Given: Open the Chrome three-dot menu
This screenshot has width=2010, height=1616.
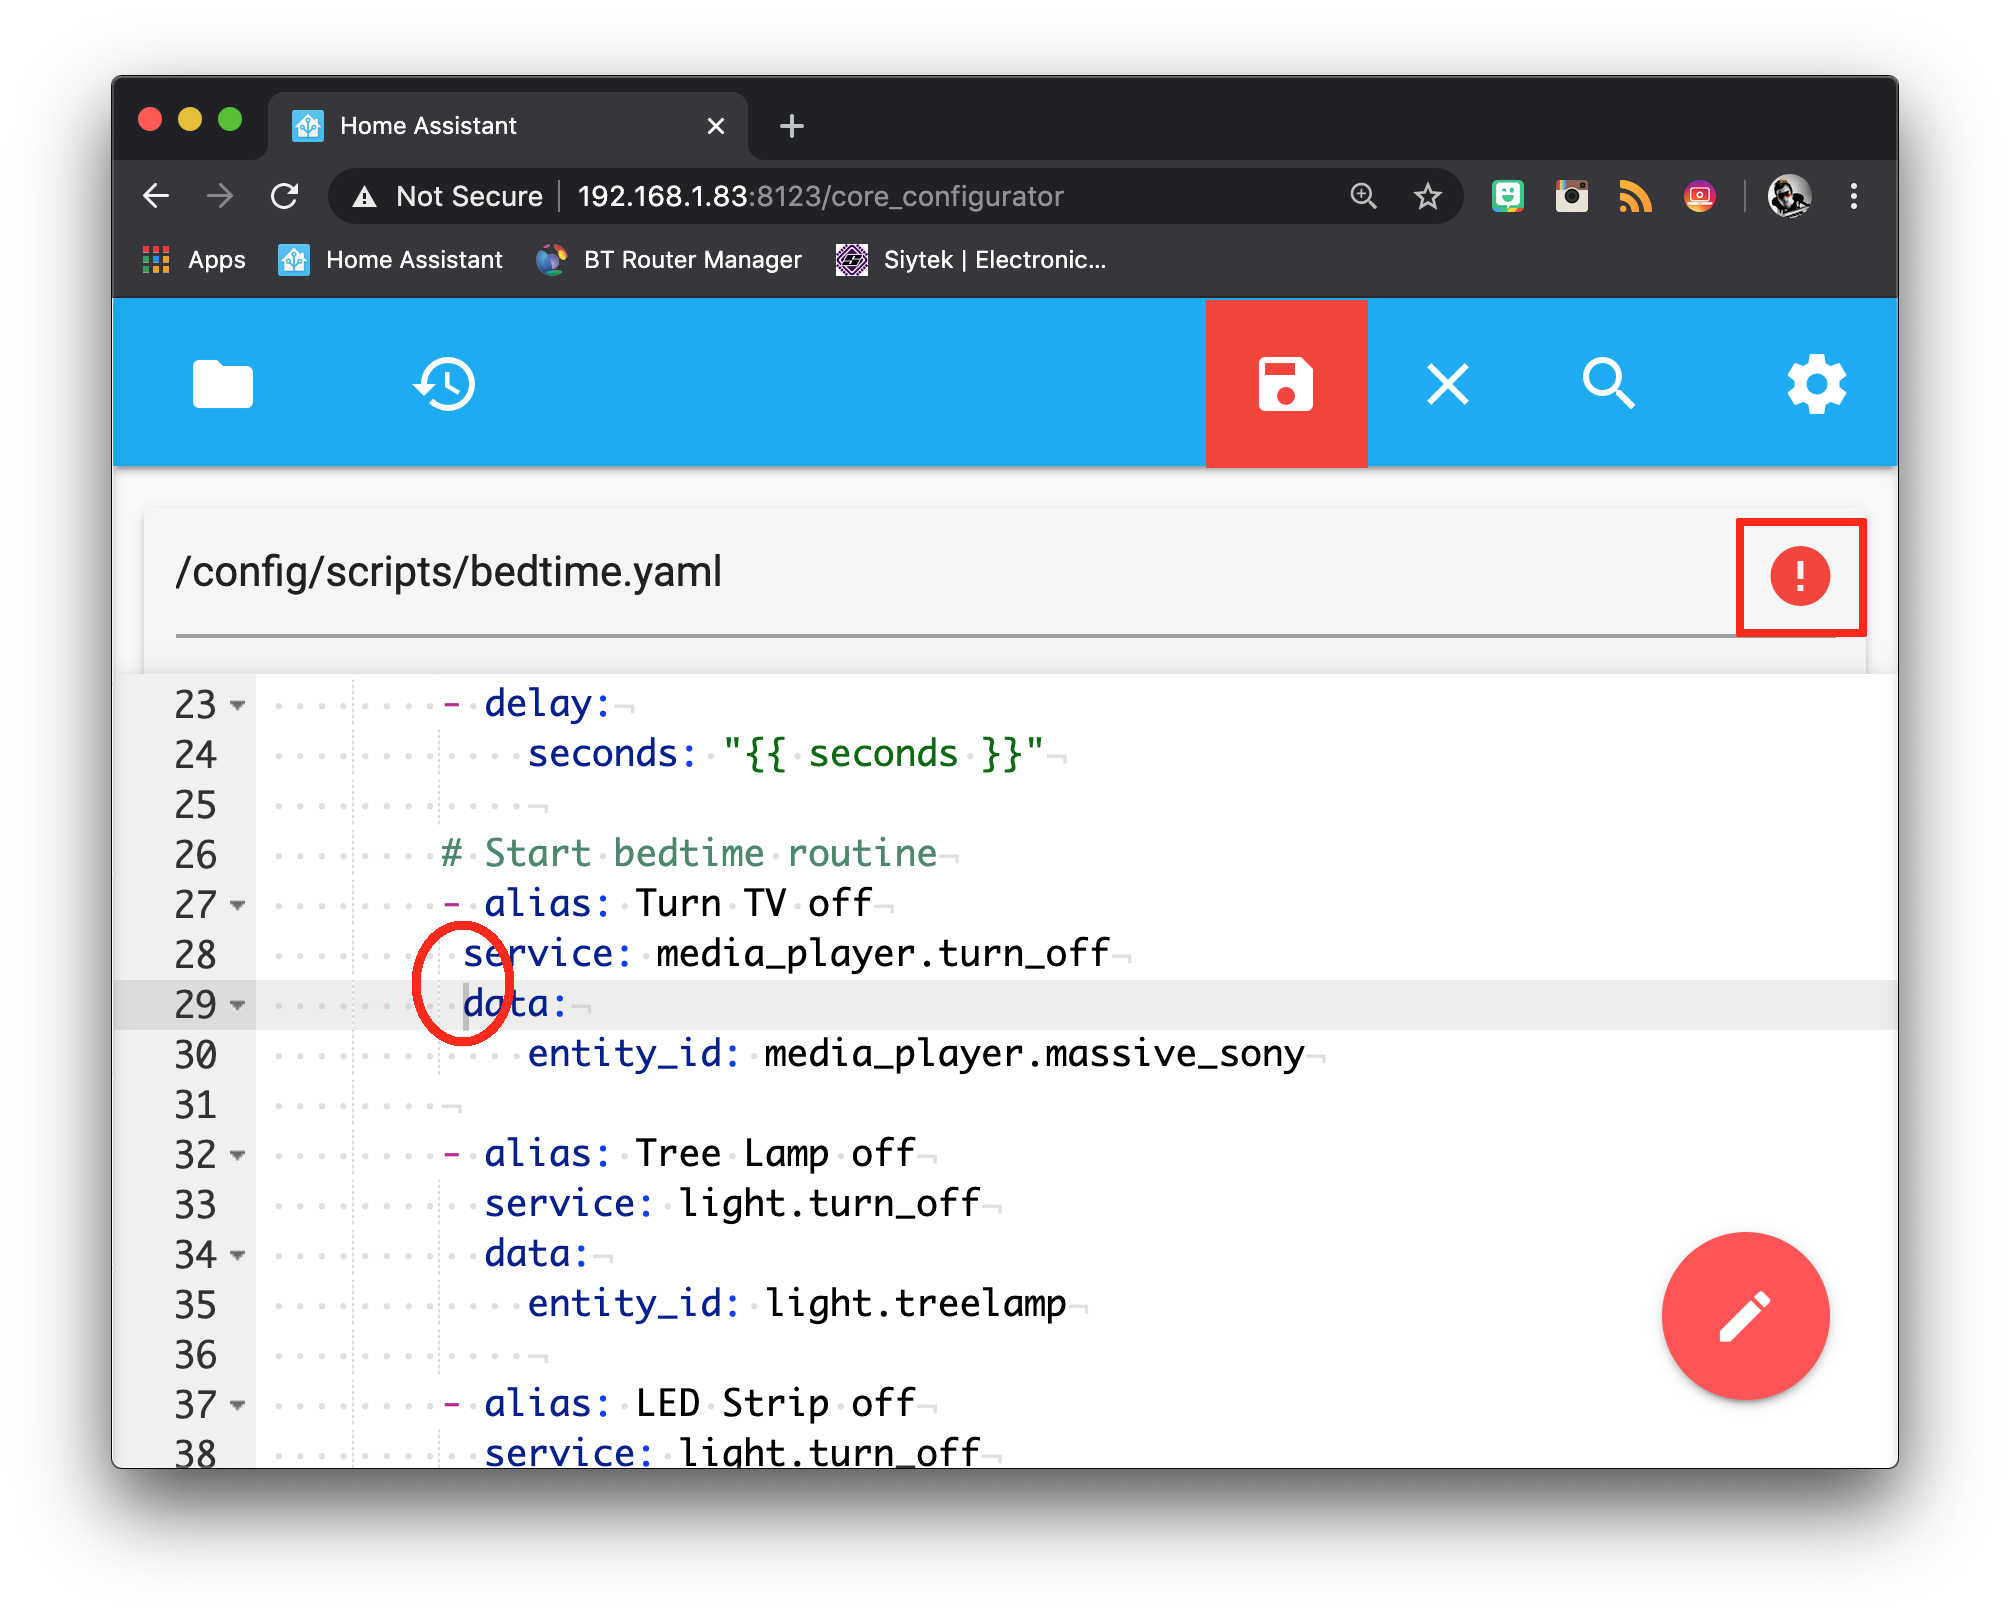Looking at the screenshot, I should pos(1855,196).
